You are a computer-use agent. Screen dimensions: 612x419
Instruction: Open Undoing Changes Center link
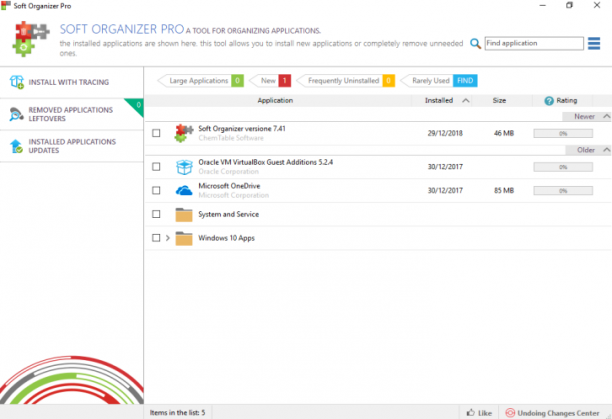coord(558,413)
